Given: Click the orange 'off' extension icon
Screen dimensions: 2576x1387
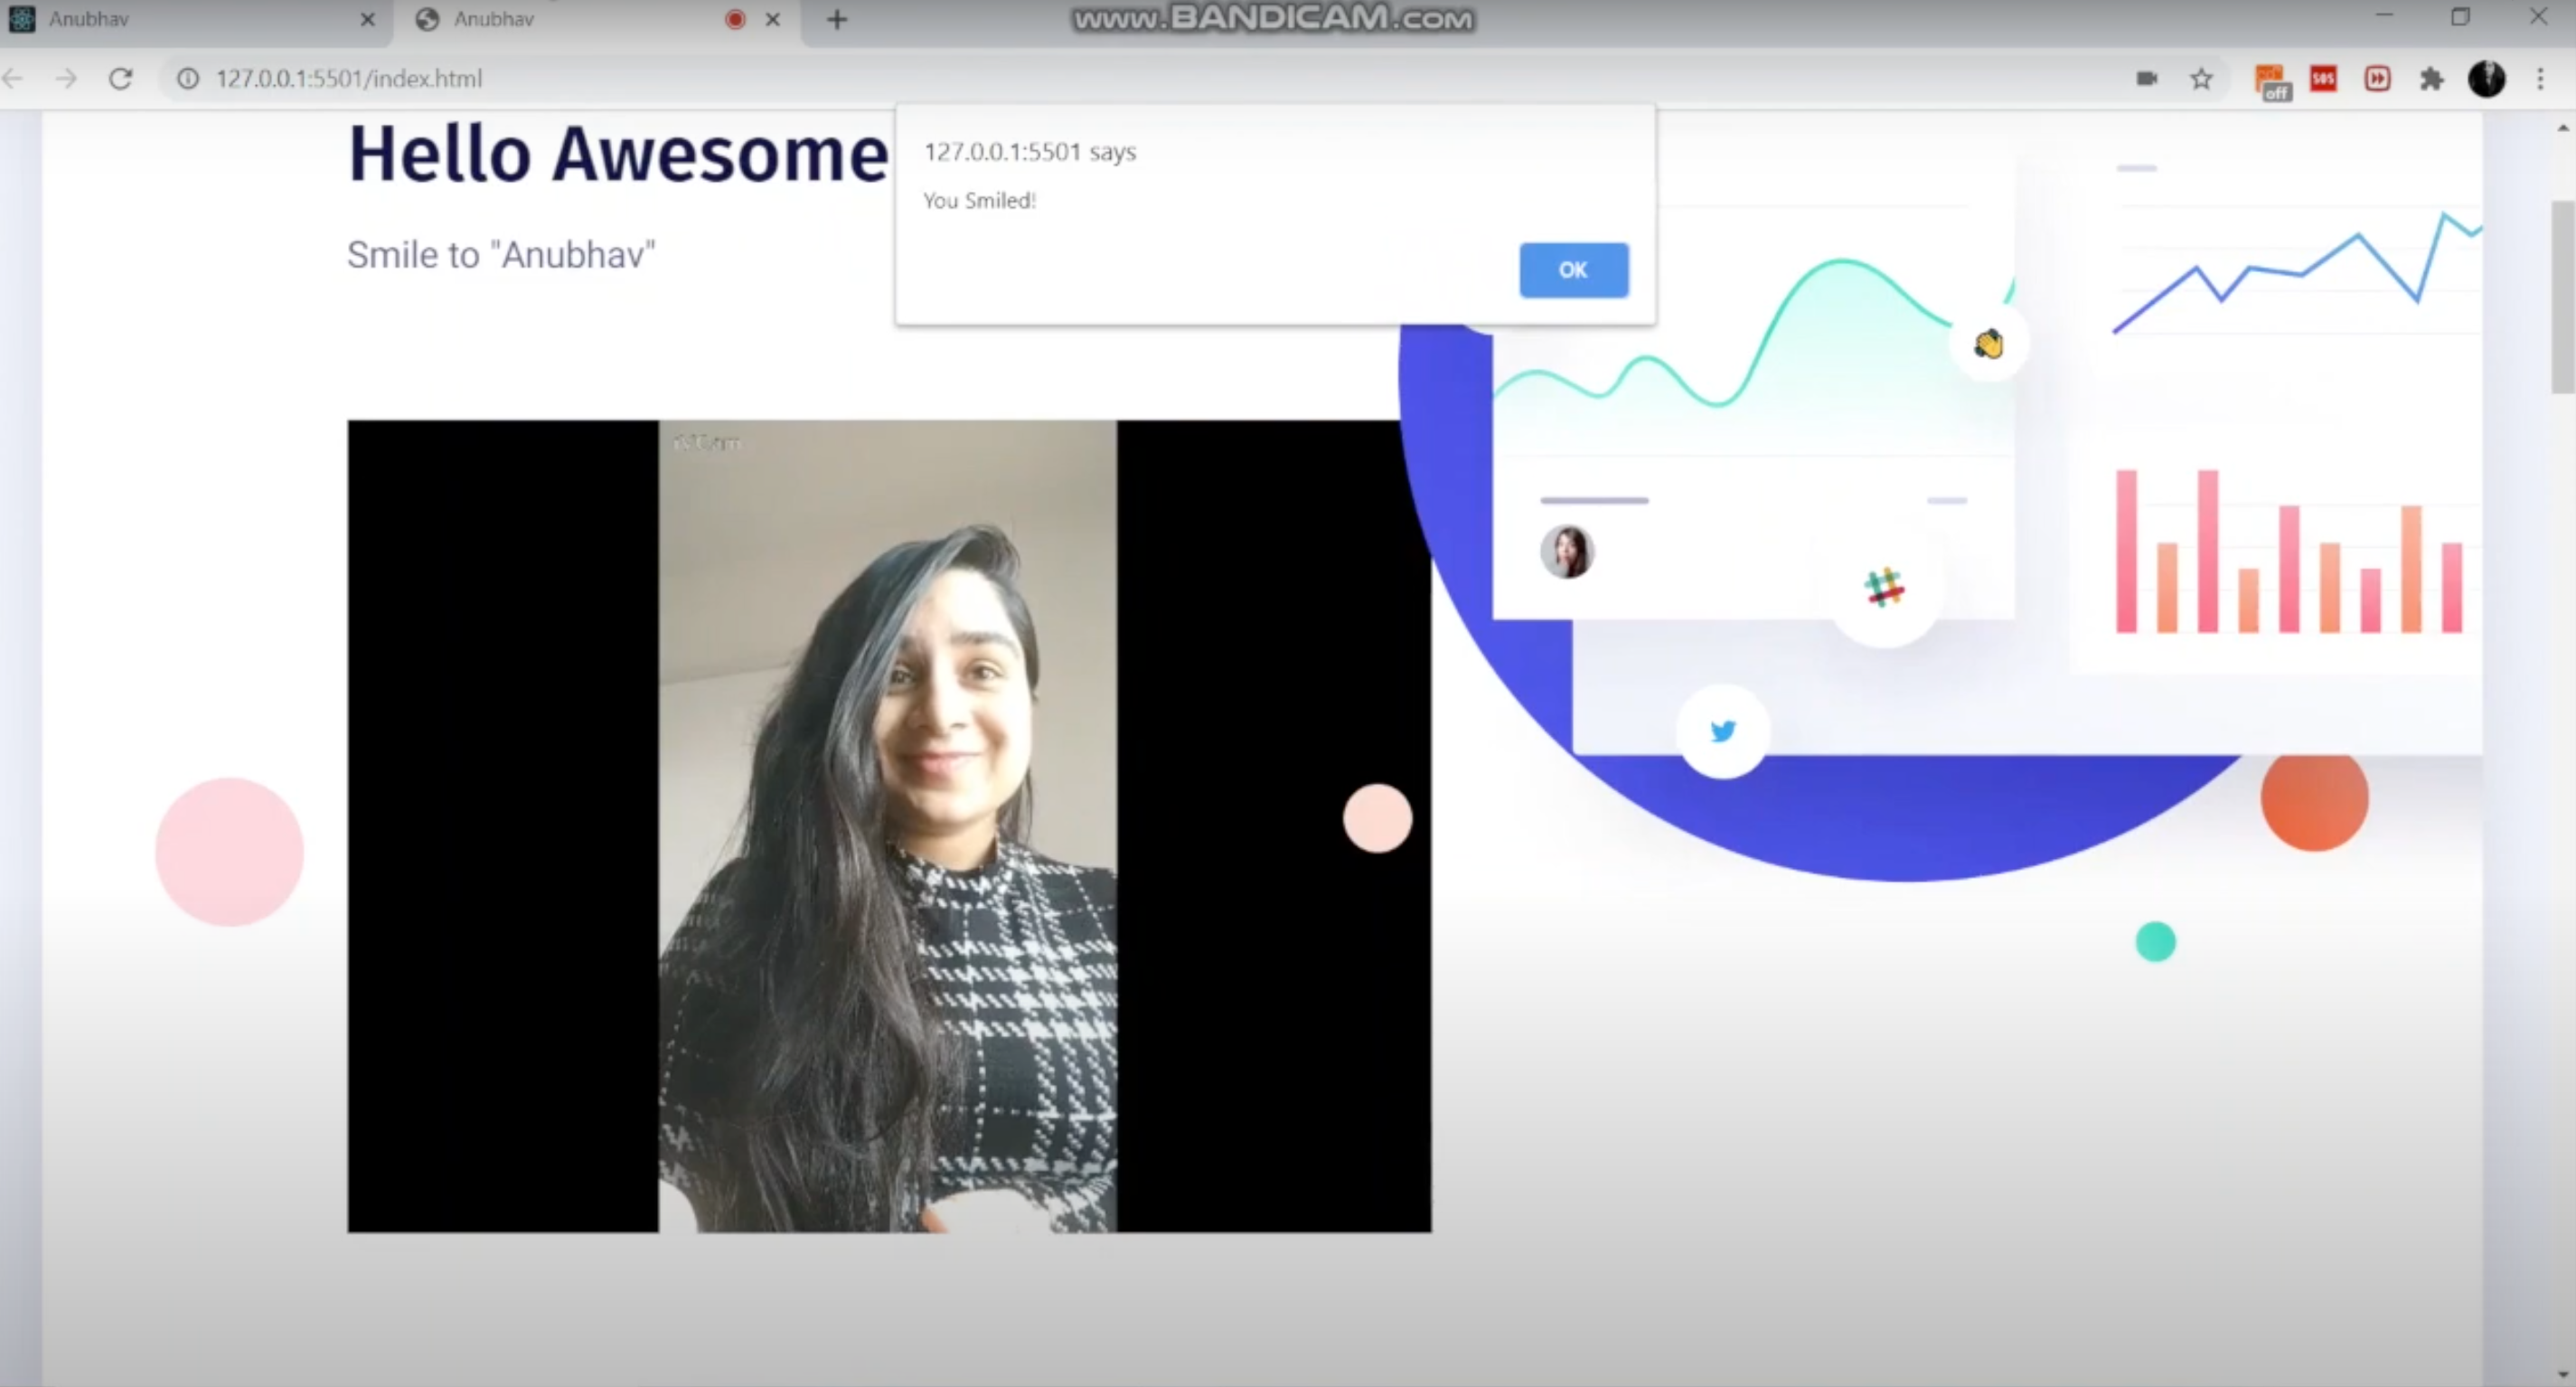Looking at the screenshot, I should (2272, 80).
